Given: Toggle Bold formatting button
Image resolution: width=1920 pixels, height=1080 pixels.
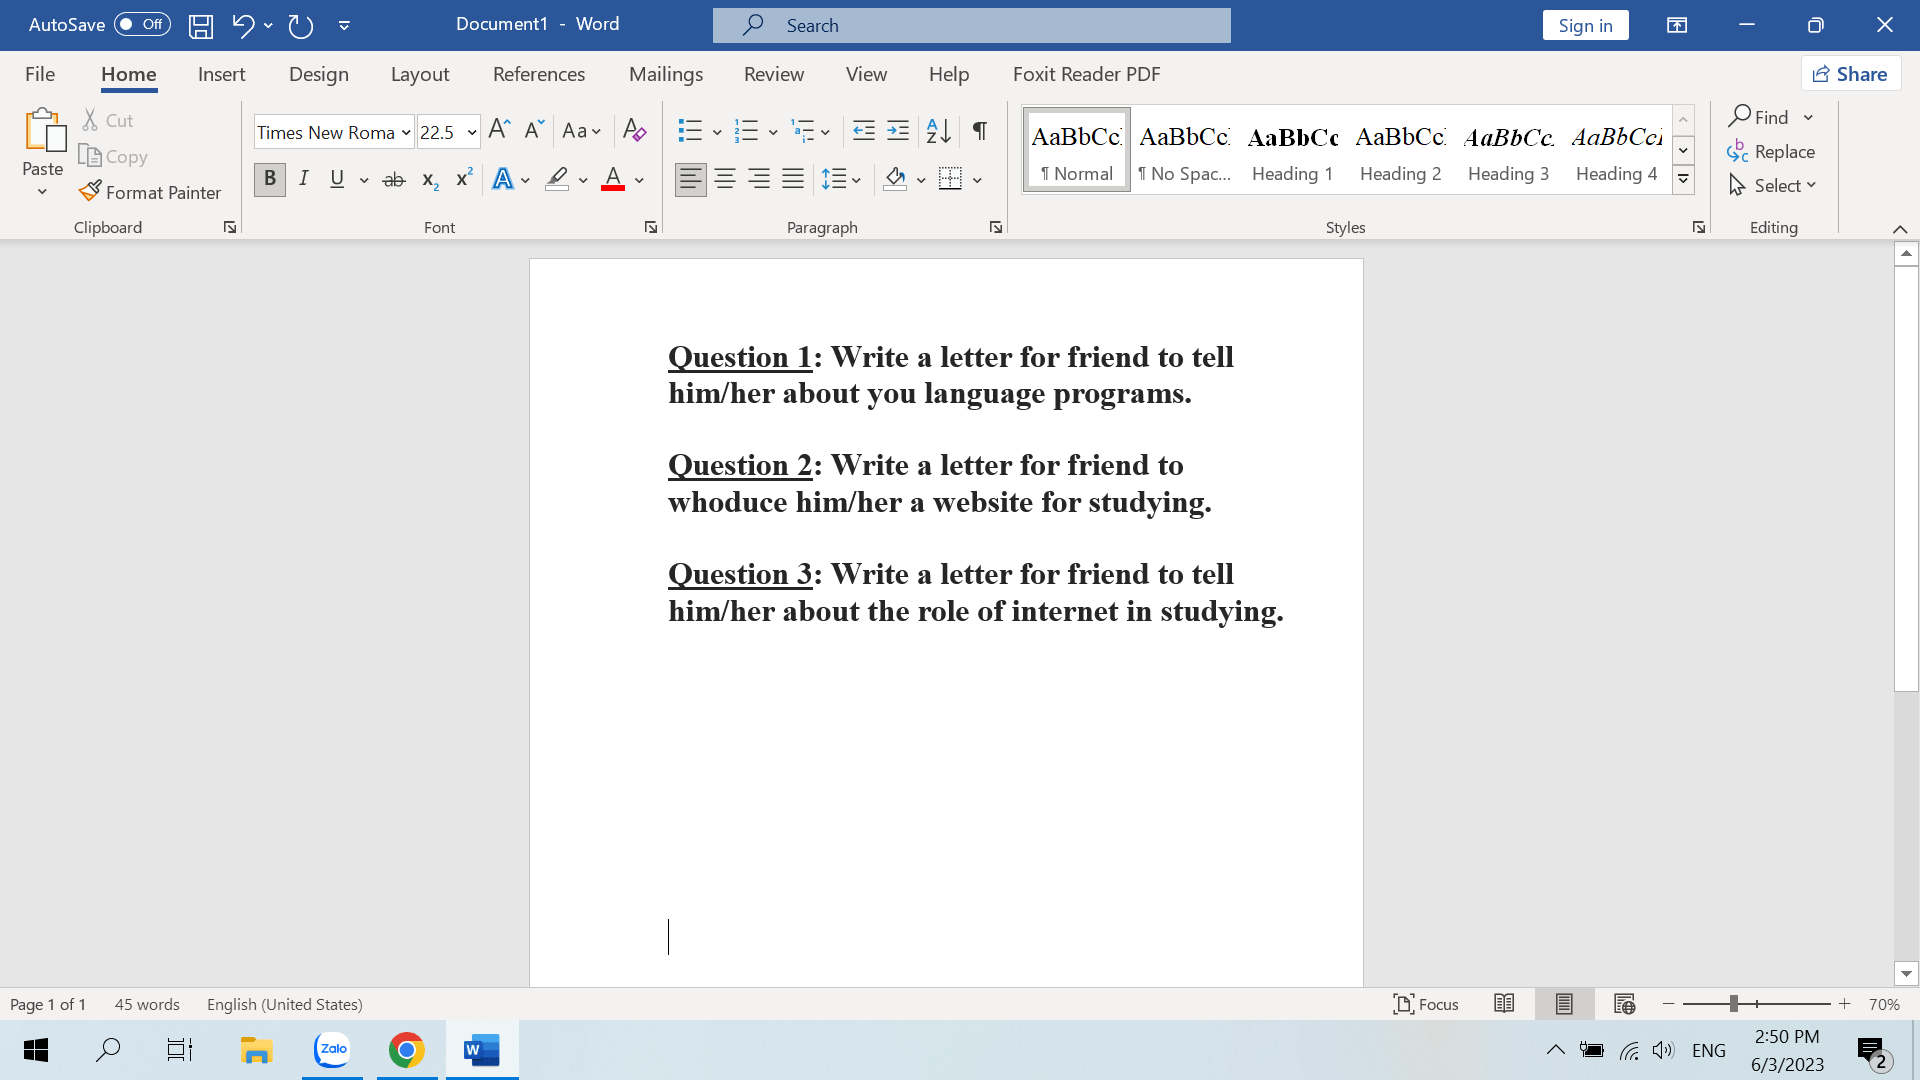Looking at the screenshot, I should (269, 179).
